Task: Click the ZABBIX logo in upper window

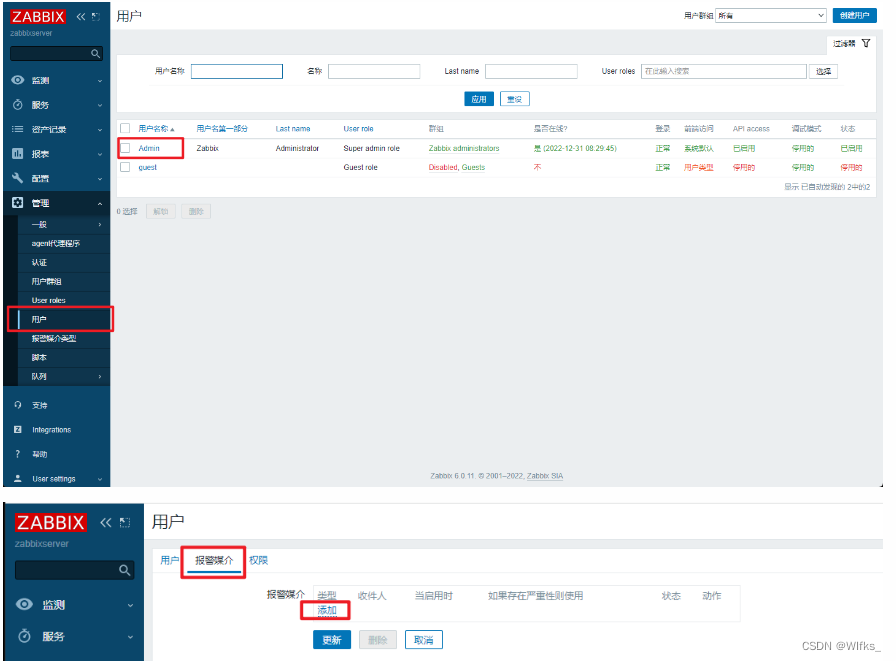Action: point(38,17)
